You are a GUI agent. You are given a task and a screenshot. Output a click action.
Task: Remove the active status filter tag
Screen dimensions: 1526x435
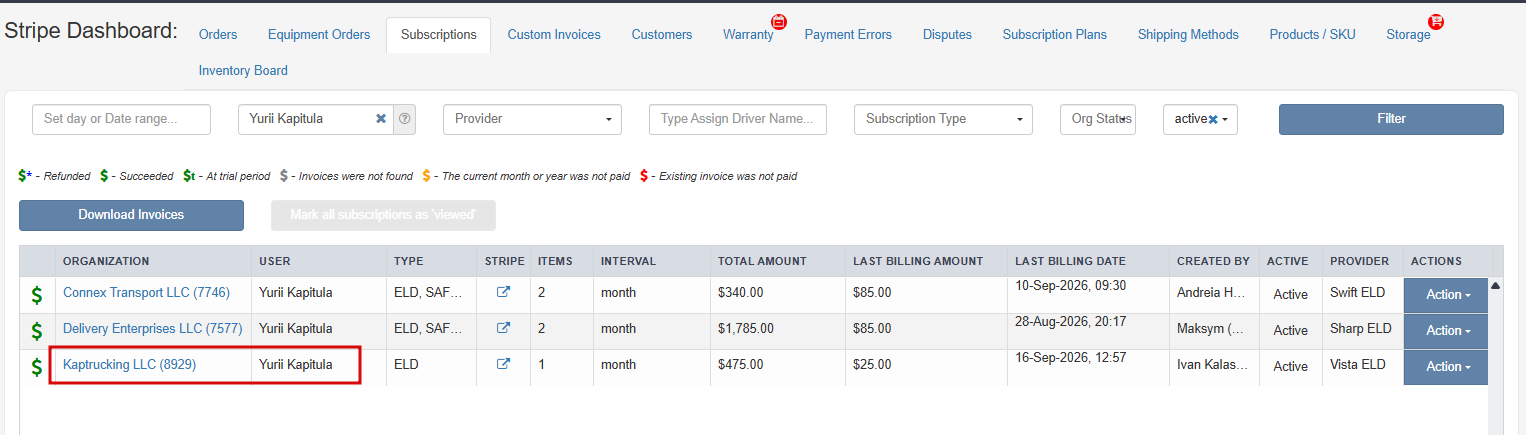pos(1213,119)
